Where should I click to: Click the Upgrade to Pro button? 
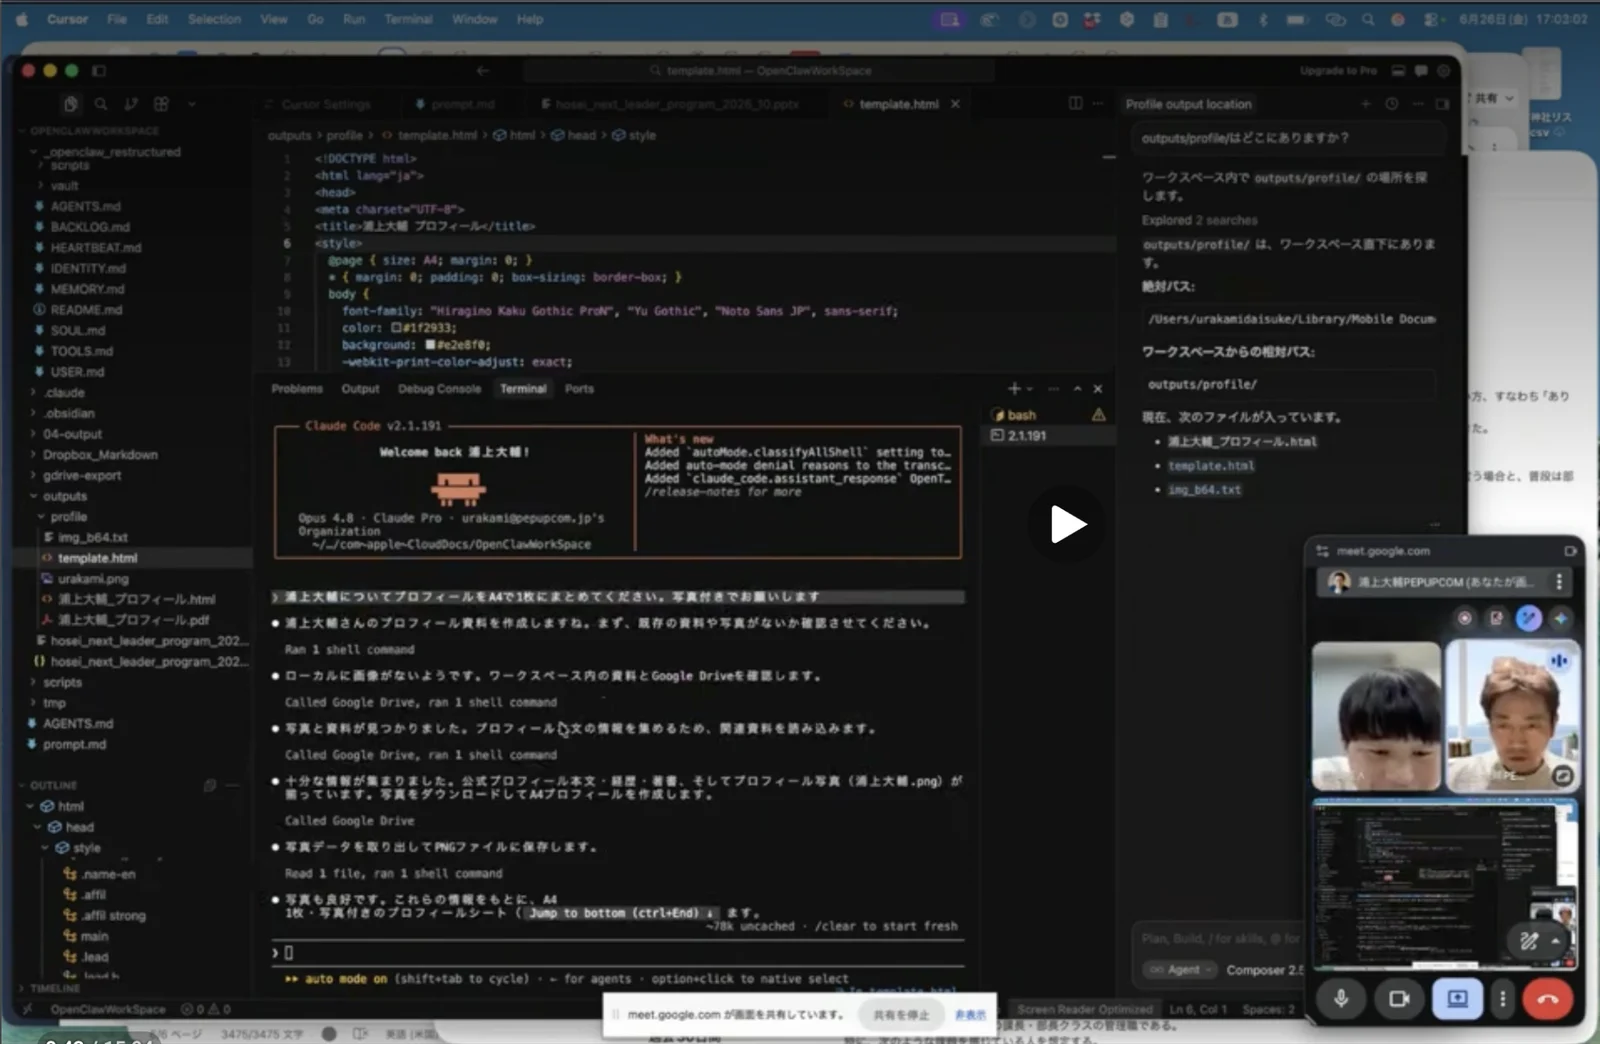[x=1338, y=71]
